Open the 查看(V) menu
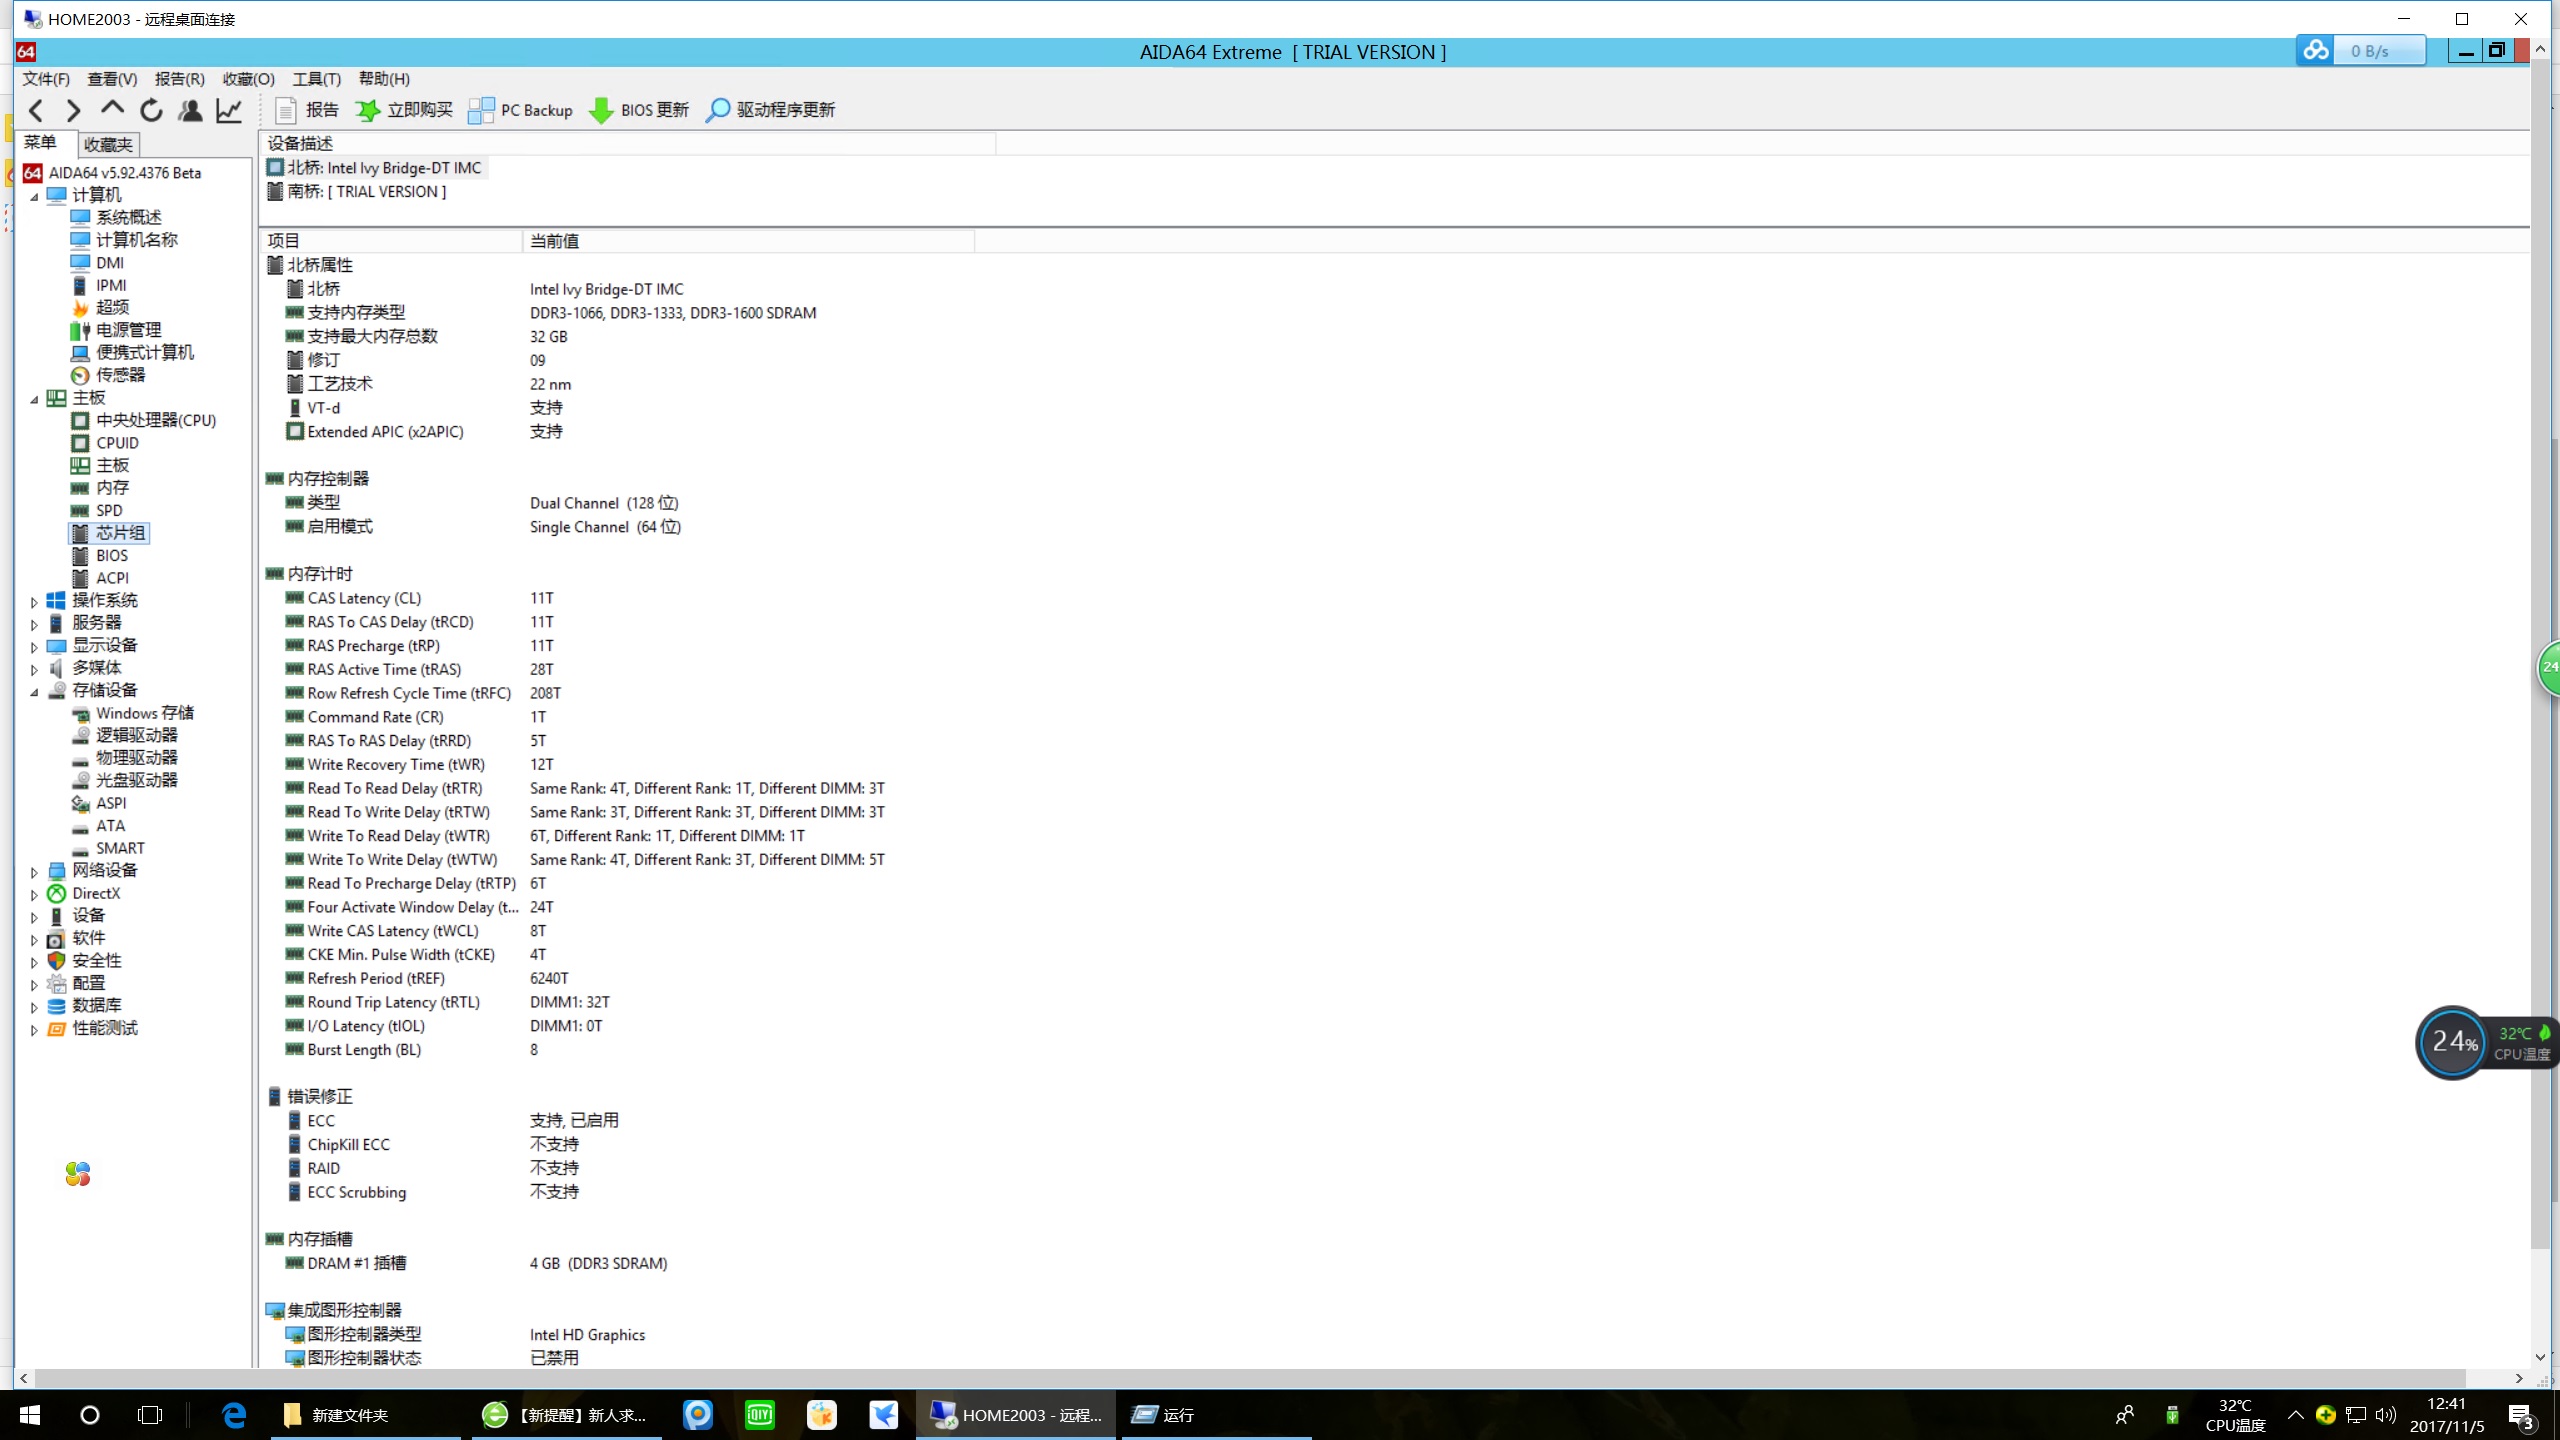 [112, 79]
